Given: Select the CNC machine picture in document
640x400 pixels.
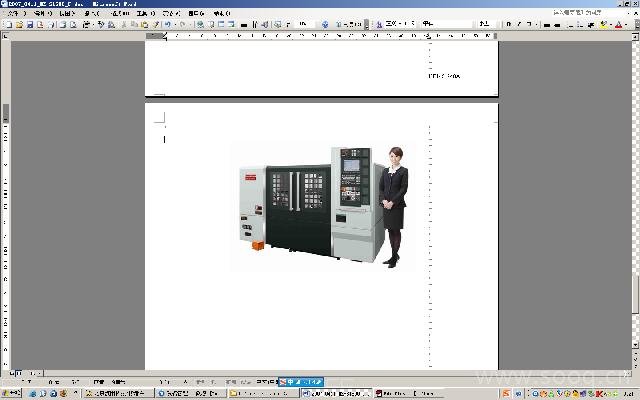Looking at the screenshot, I should 323,206.
